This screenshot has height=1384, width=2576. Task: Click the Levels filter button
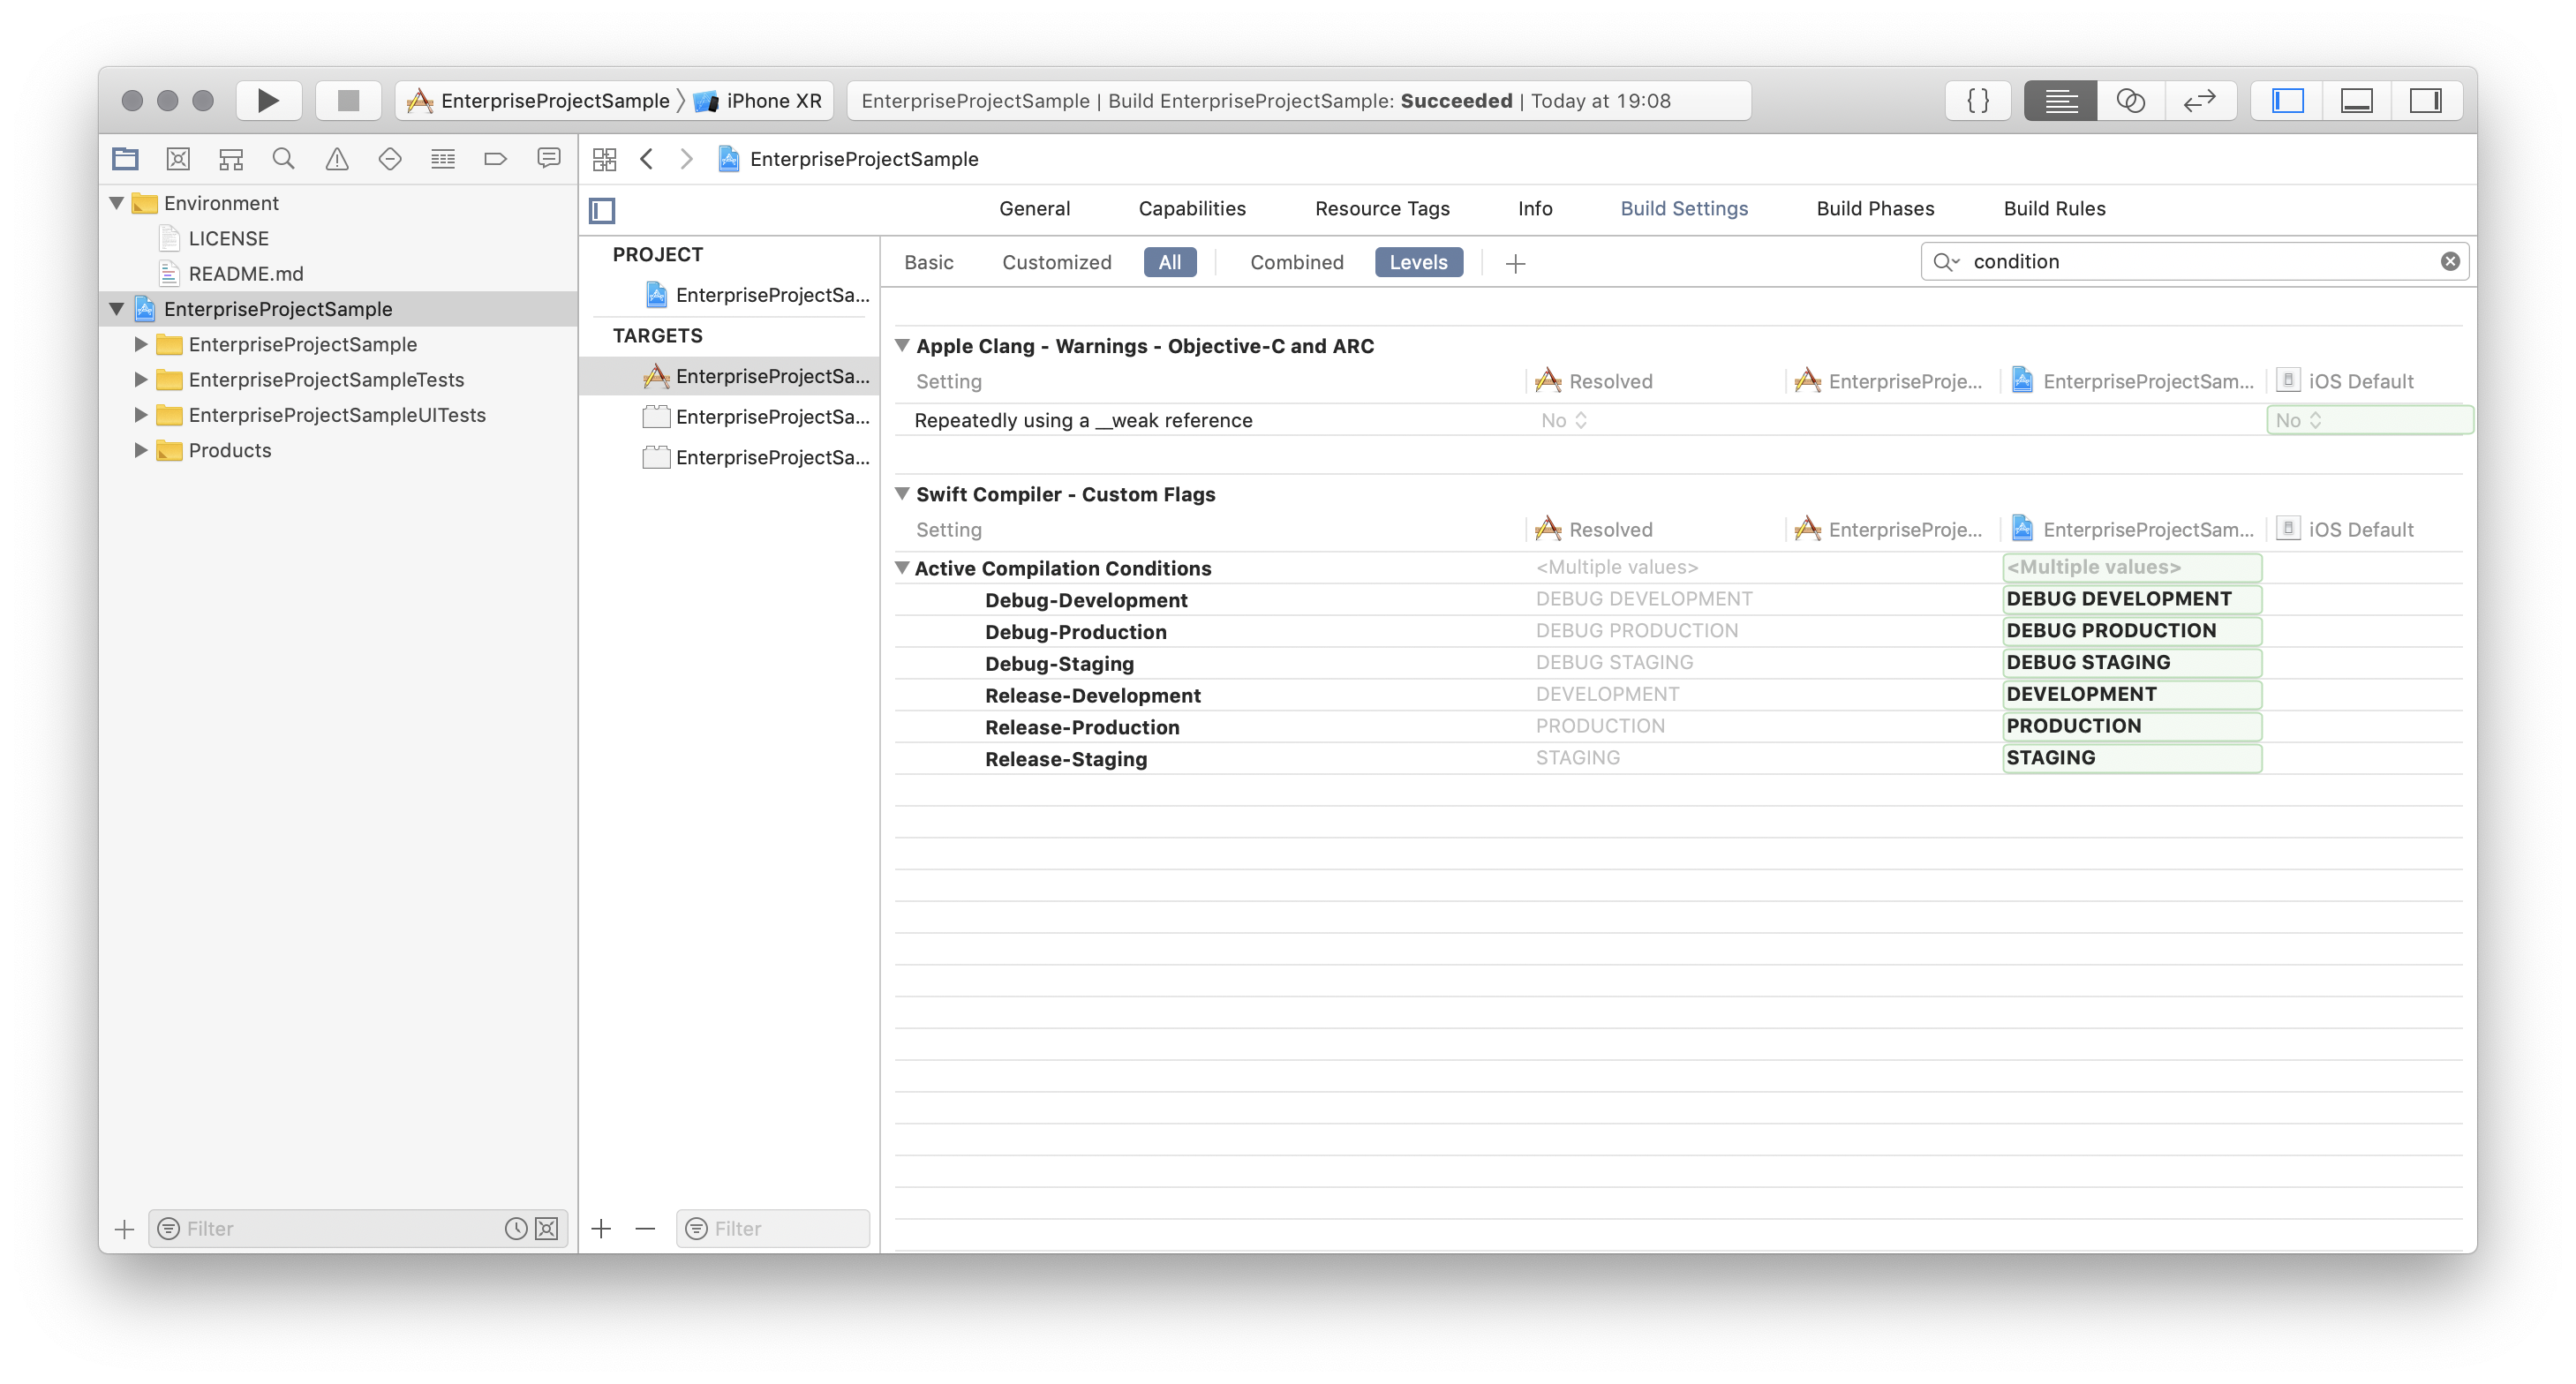[x=1418, y=260]
